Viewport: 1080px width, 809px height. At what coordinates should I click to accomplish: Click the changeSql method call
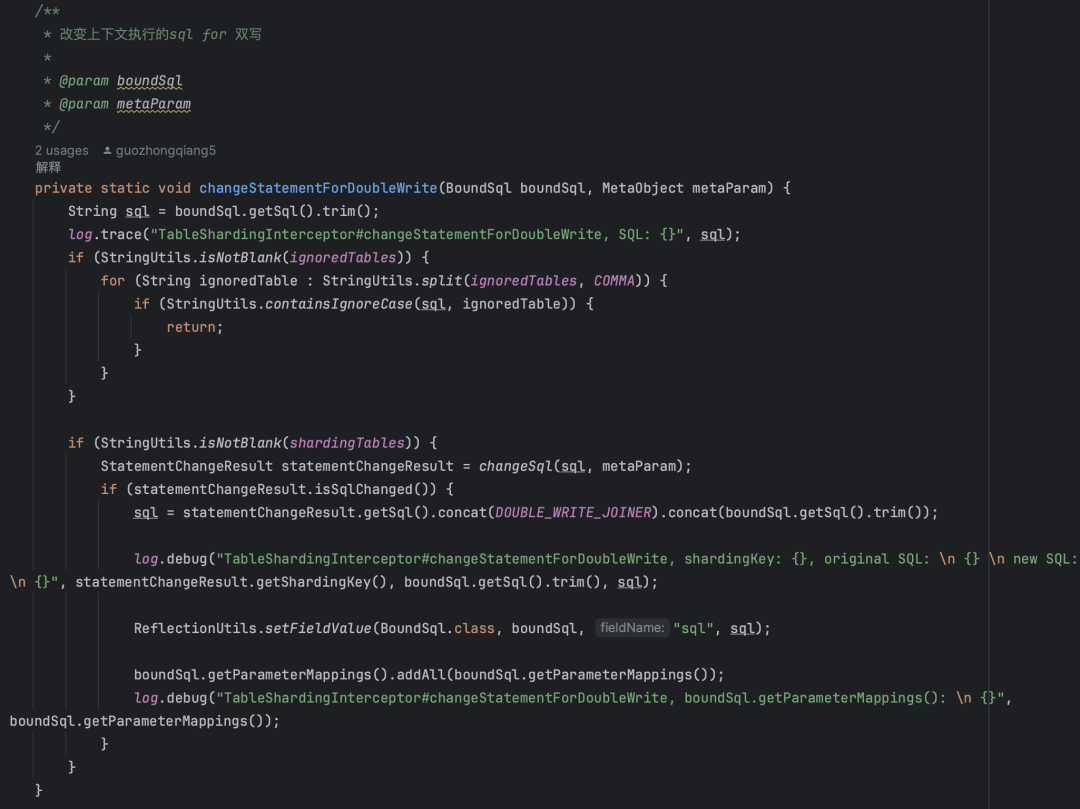pos(515,466)
